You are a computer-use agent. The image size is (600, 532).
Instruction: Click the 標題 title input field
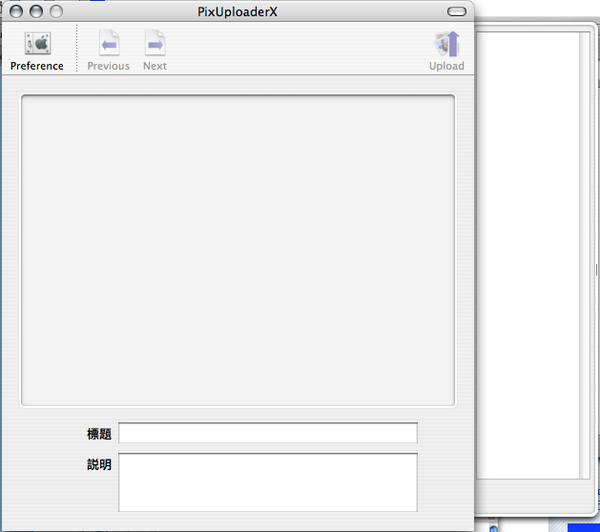[x=268, y=433]
